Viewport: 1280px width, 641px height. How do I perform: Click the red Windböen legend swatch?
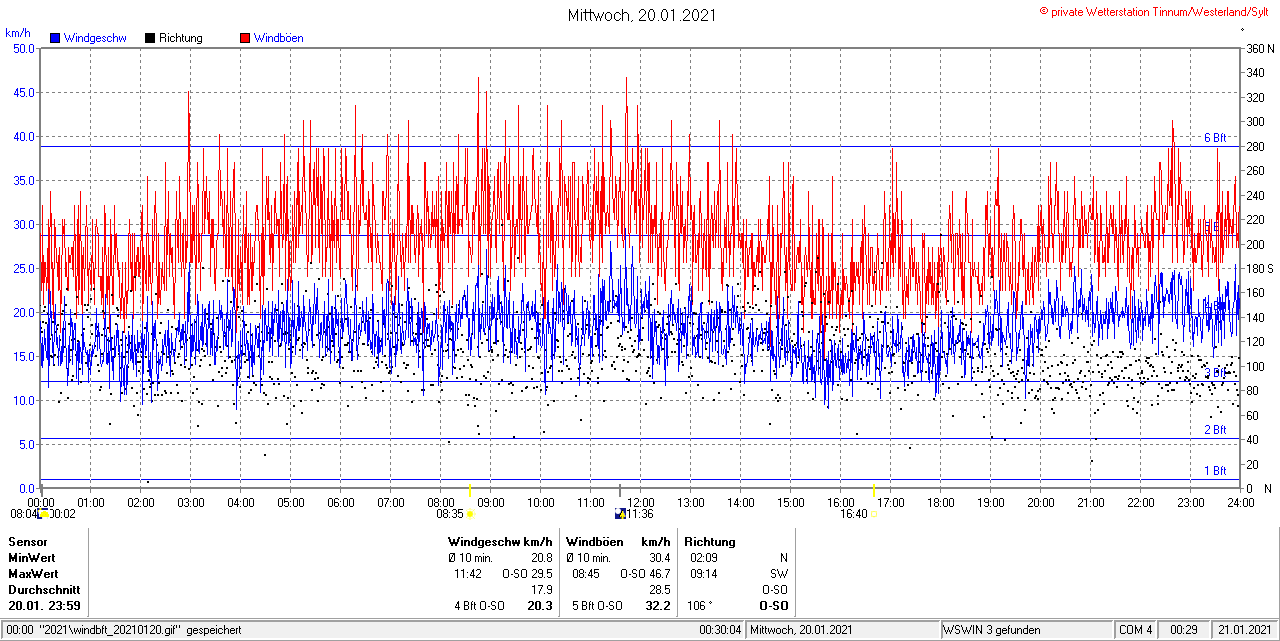tap(245, 38)
